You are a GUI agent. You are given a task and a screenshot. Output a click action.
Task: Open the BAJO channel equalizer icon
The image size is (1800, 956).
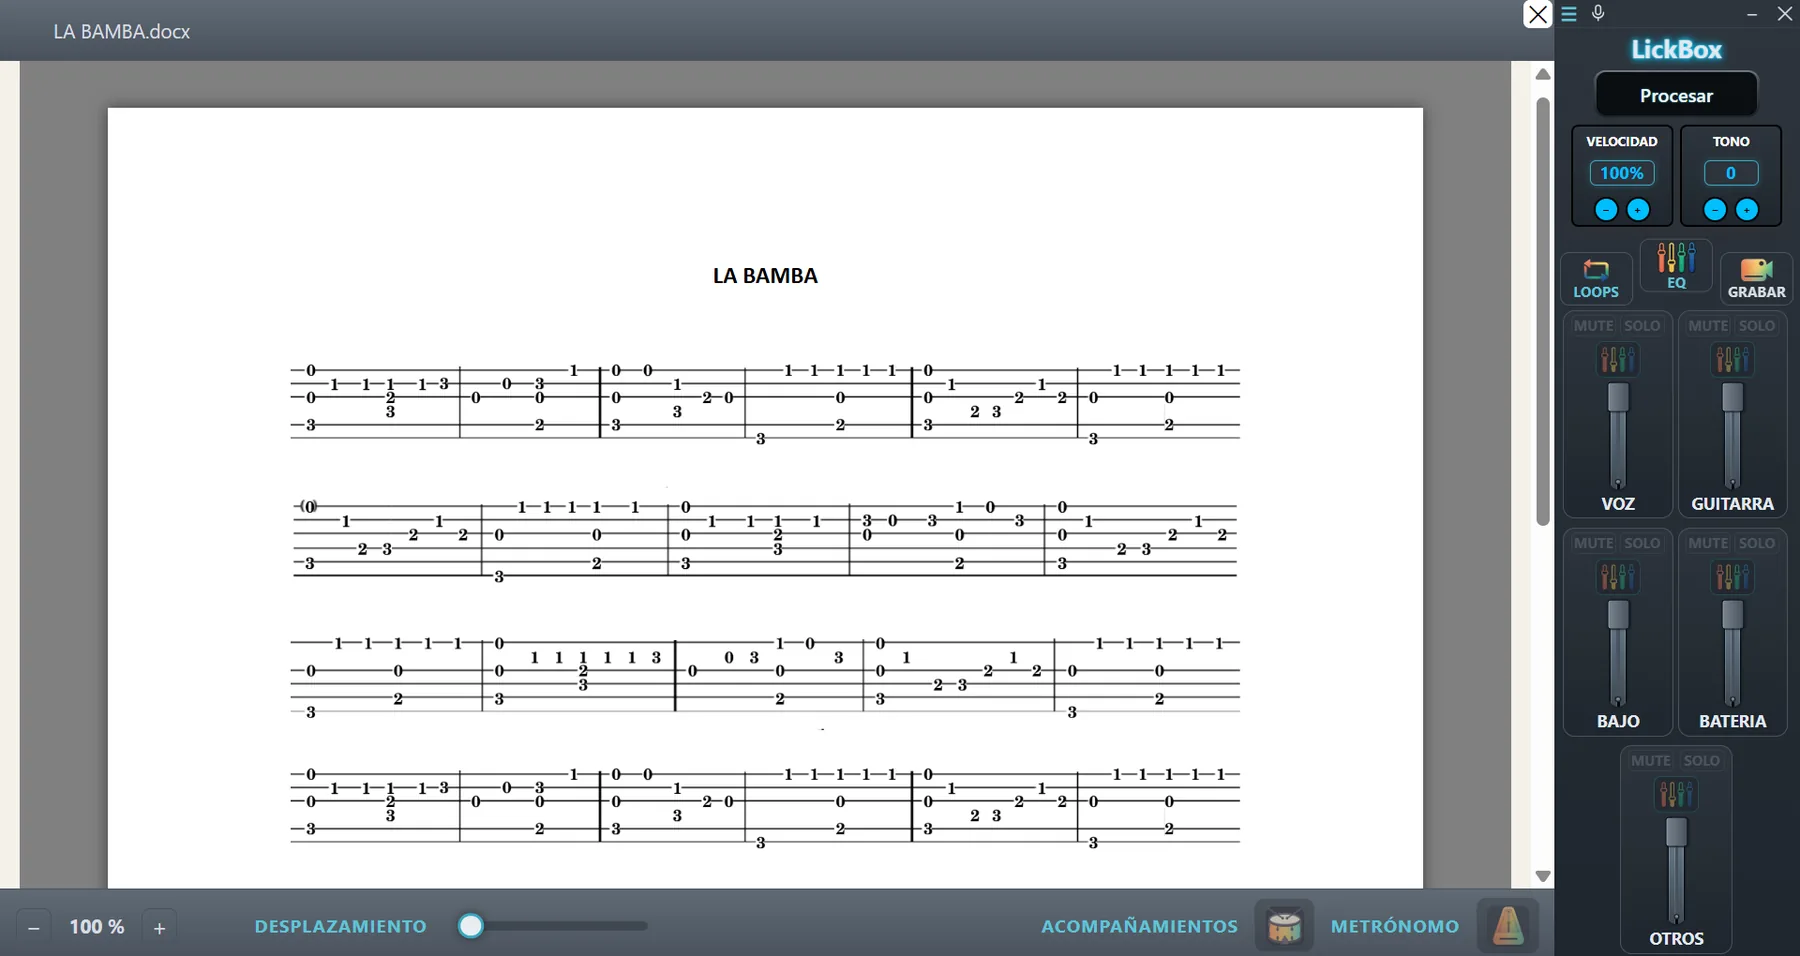(1618, 577)
